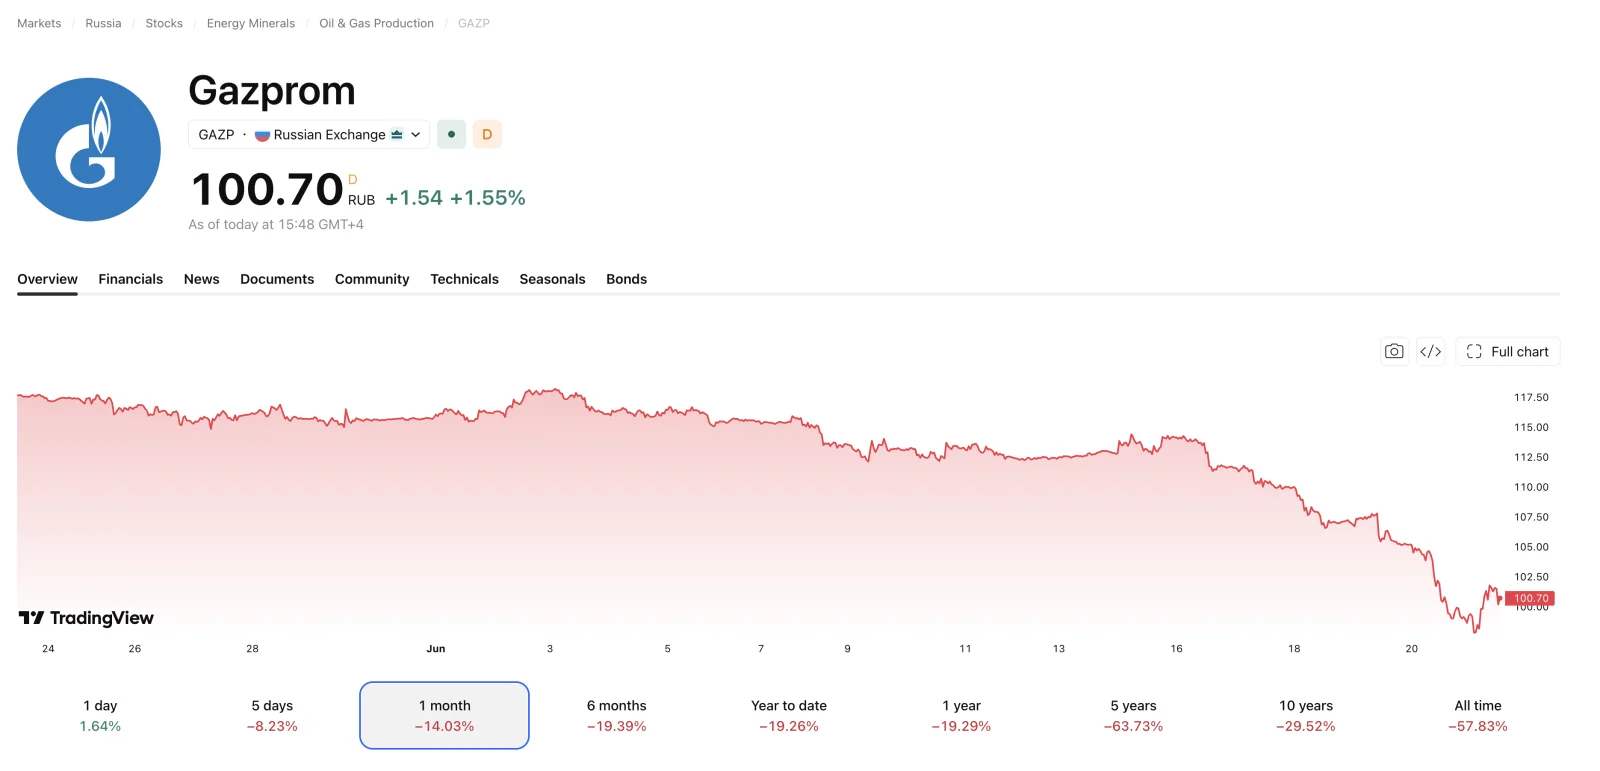Choose the All time range
This screenshot has height=771, width=1600.
point(1478,716)
